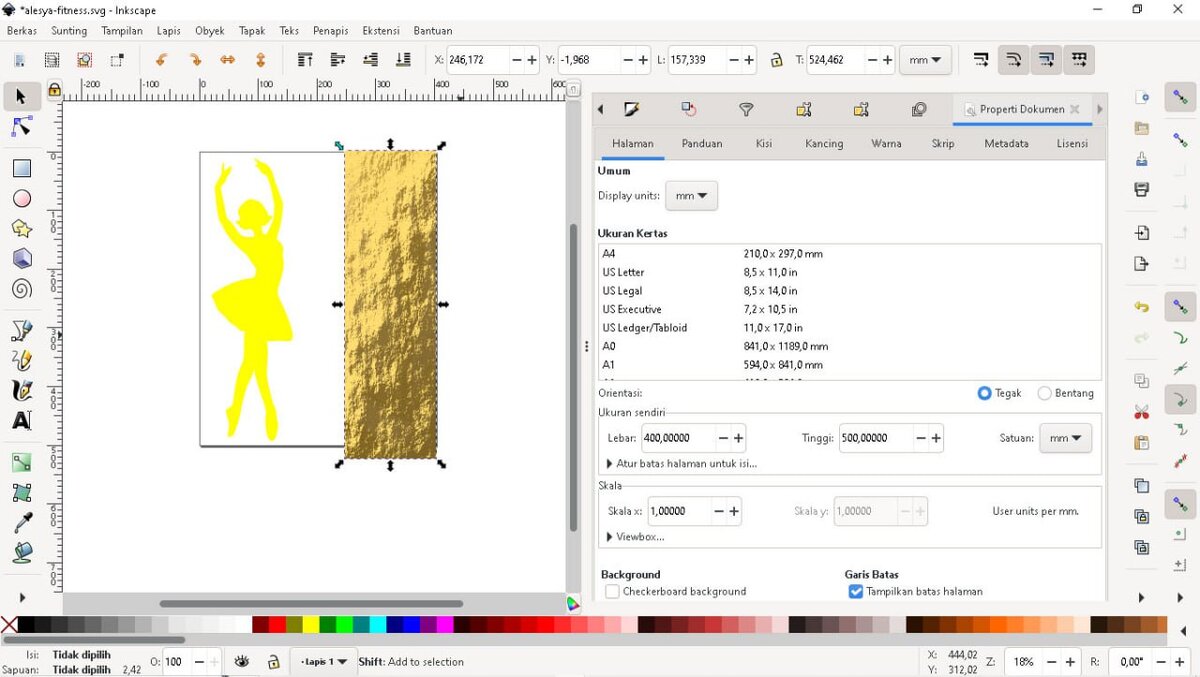This screenshot has height=677, width=1200.
Task: Open the Berkas menu
Action: click(22, 31)
